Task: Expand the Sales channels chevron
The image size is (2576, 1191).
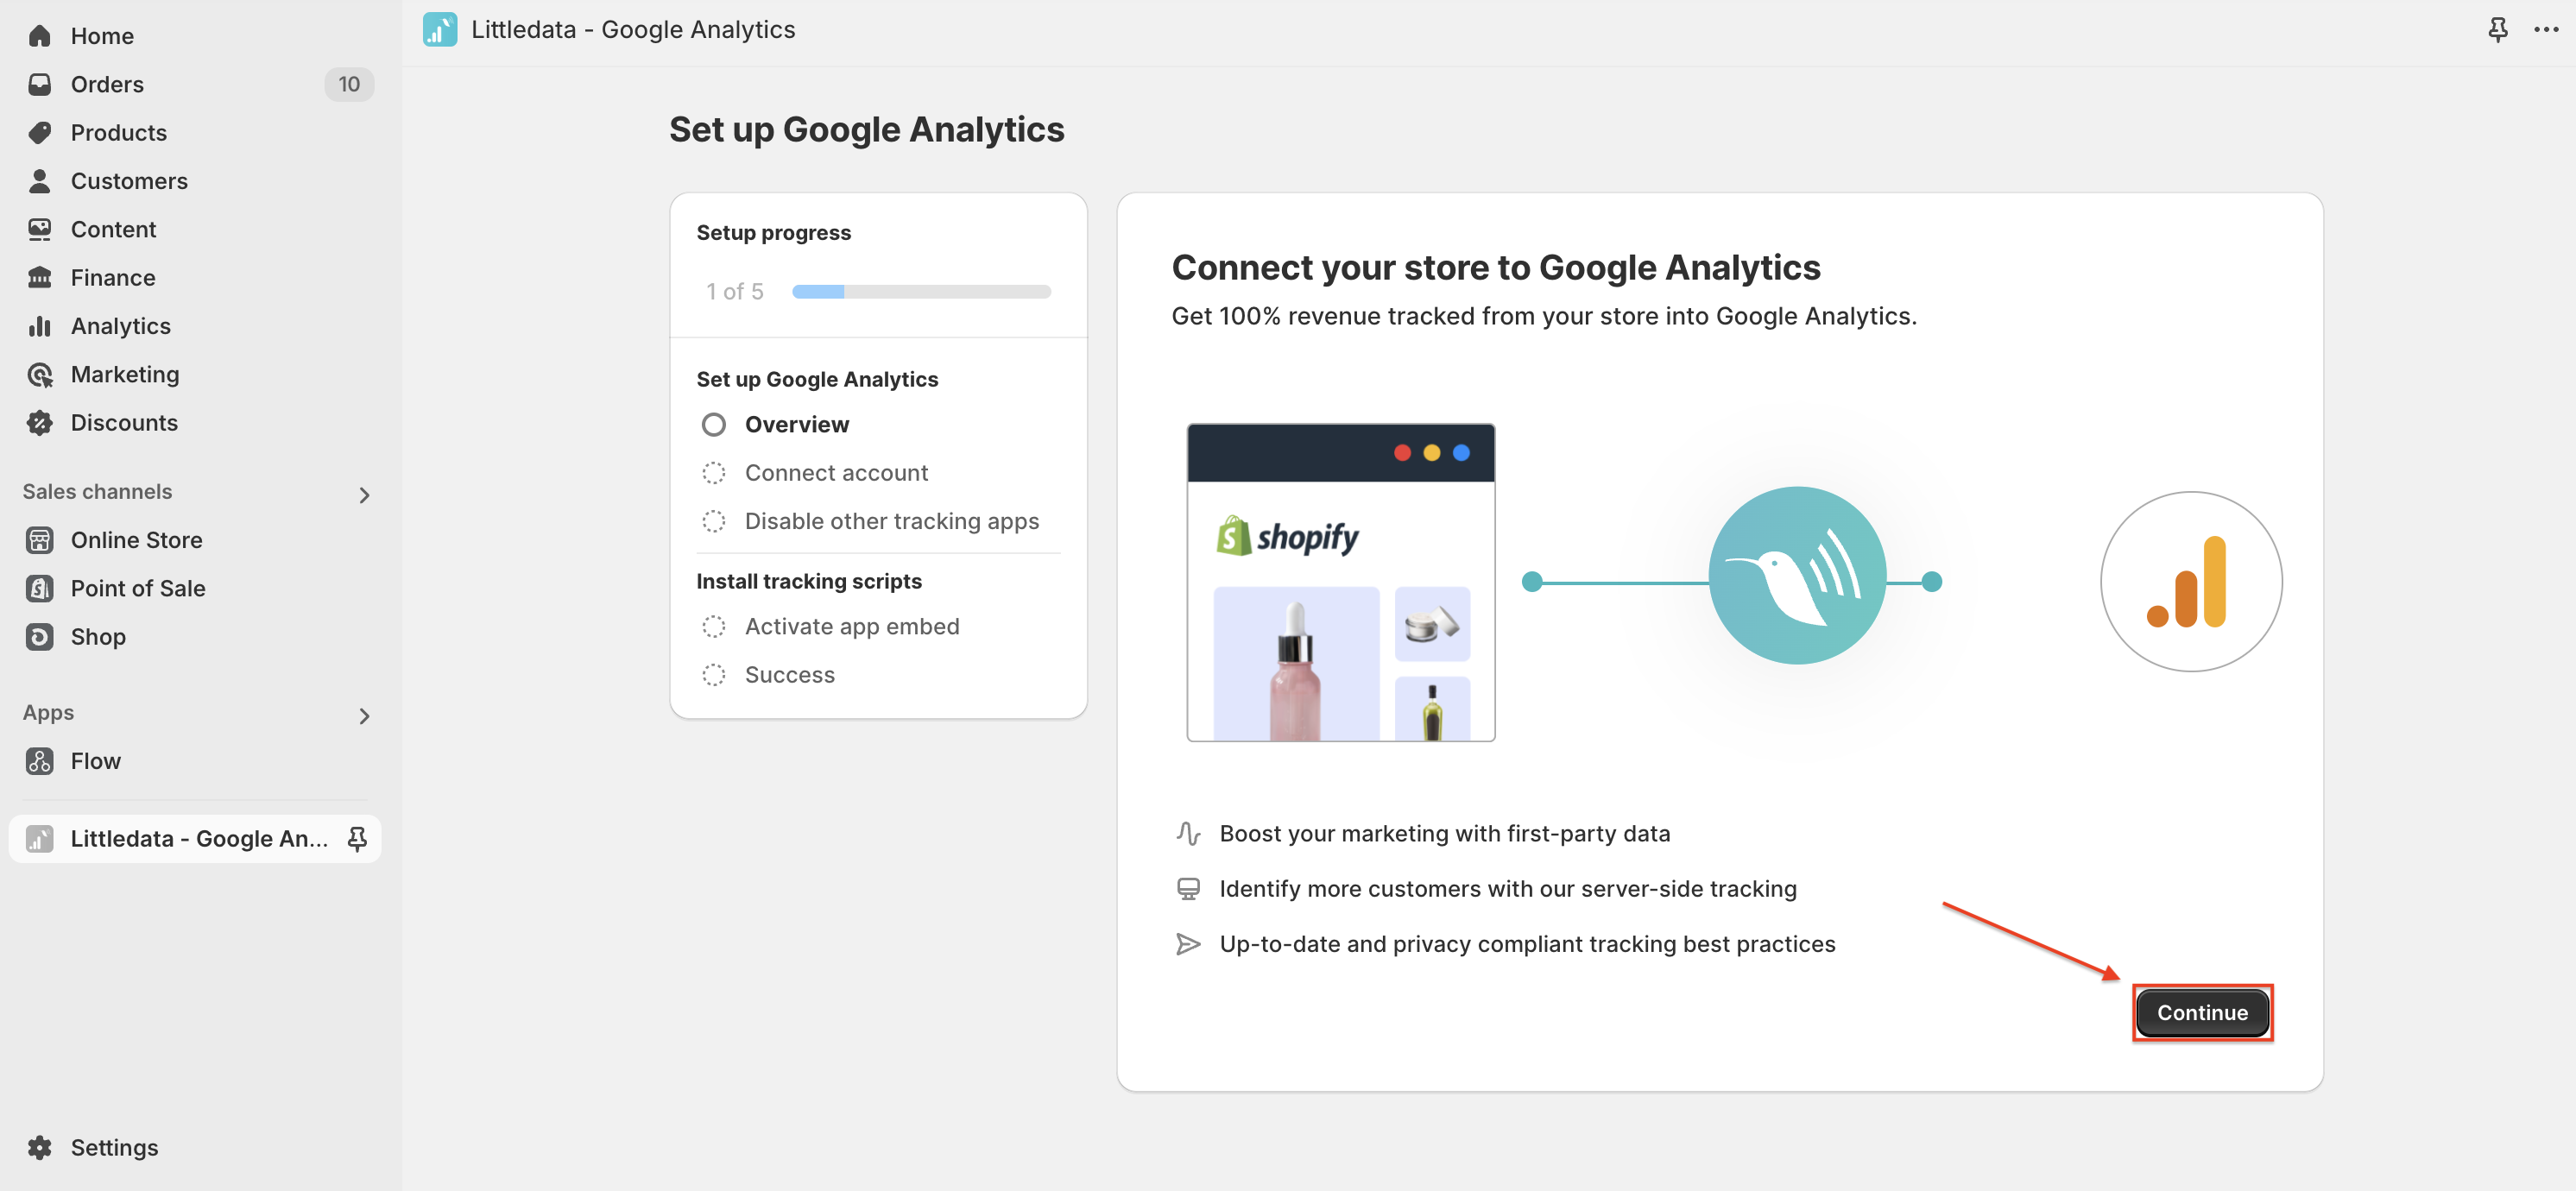Action: pyautogui.click(x=364, y=495)
